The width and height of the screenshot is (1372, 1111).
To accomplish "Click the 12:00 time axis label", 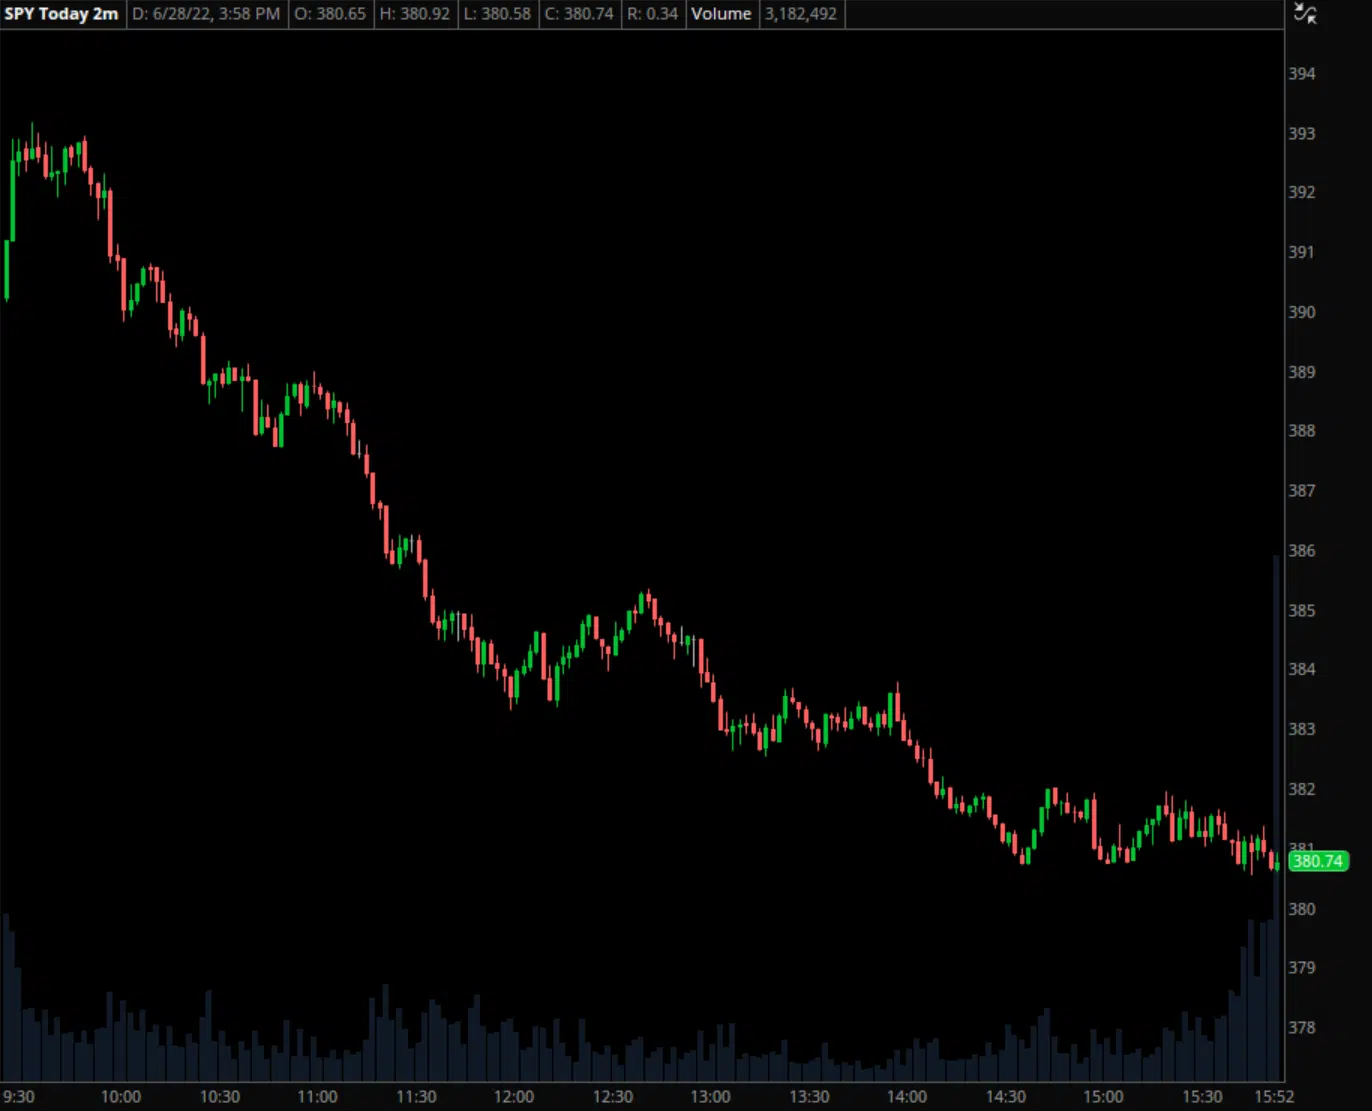I will tap(514, 1097).
